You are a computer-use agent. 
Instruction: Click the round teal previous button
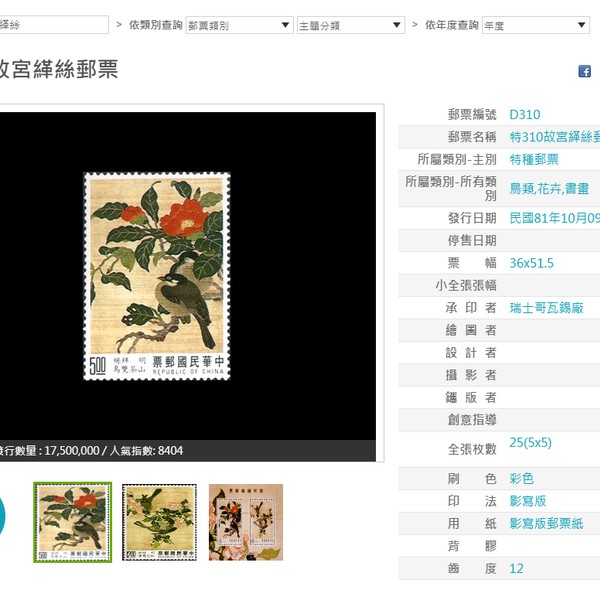2,515
